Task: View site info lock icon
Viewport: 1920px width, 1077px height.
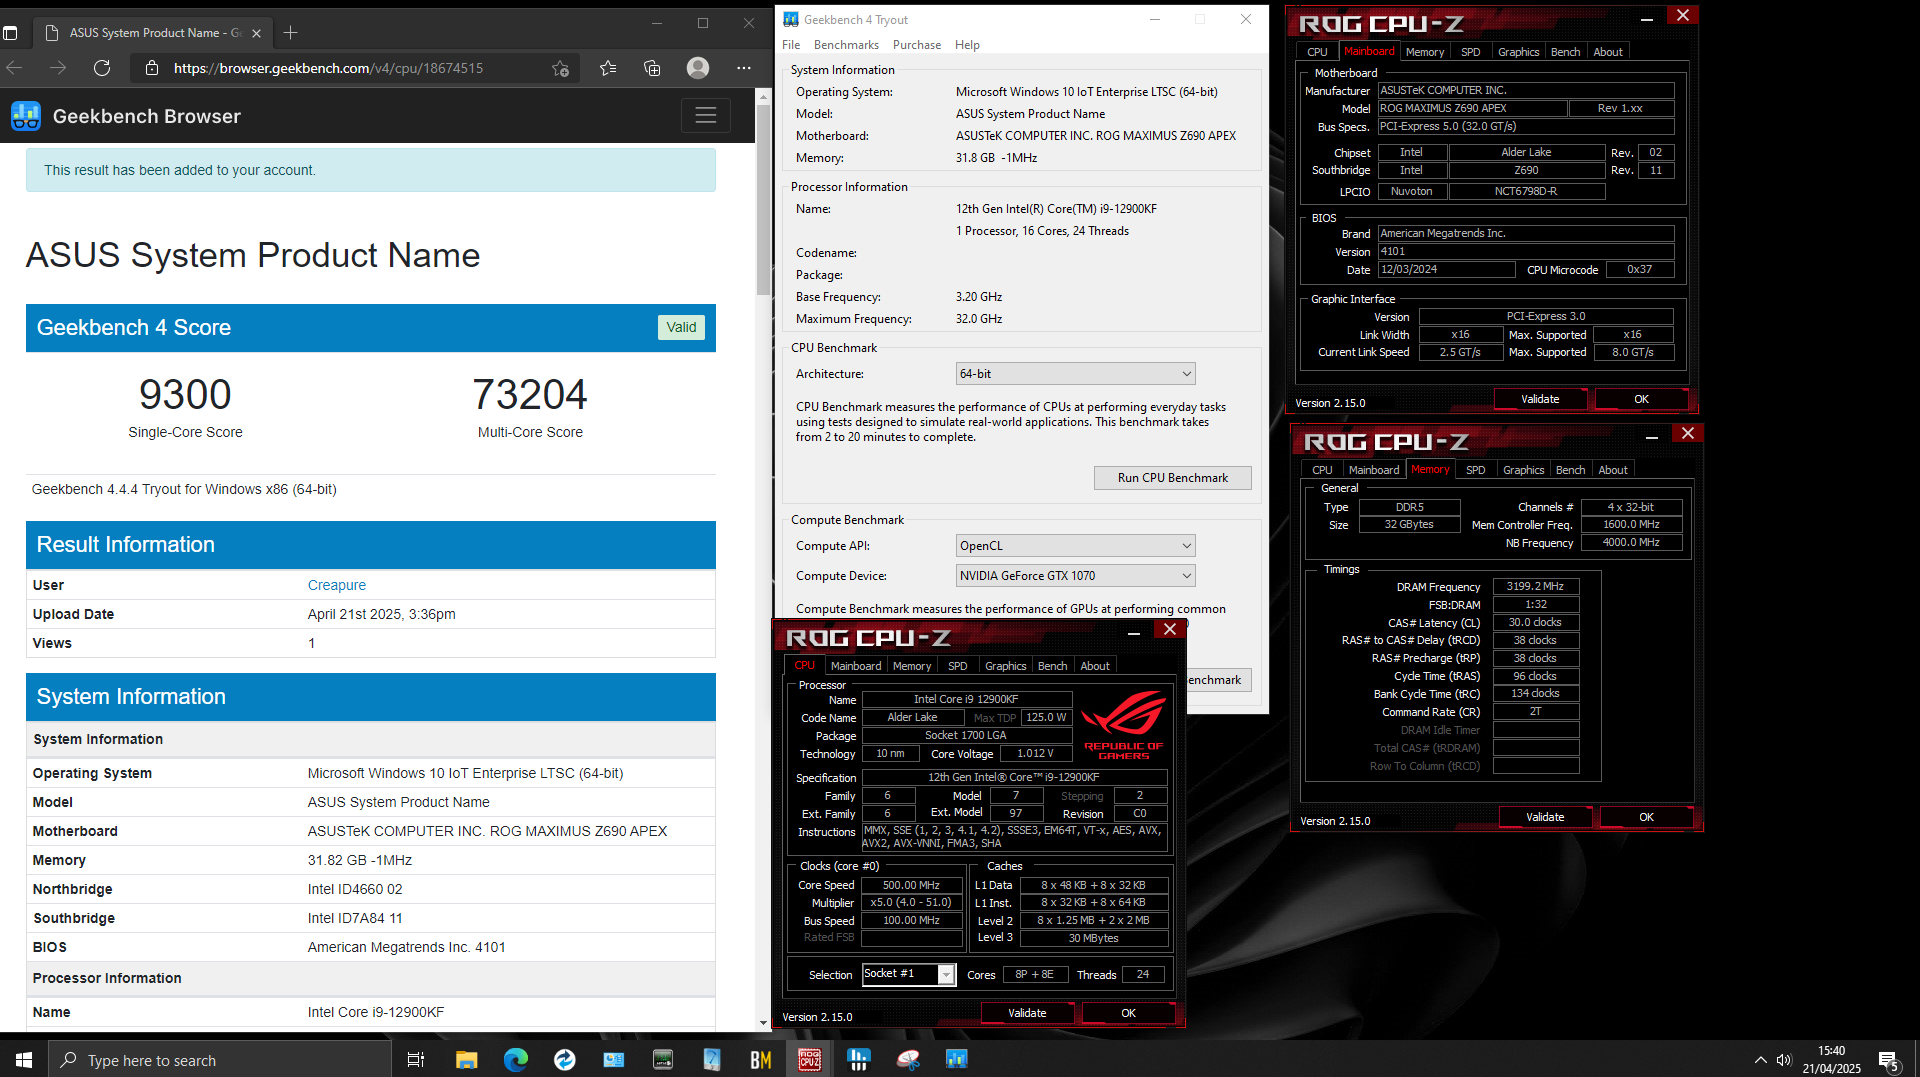Action: pos(152,68)
